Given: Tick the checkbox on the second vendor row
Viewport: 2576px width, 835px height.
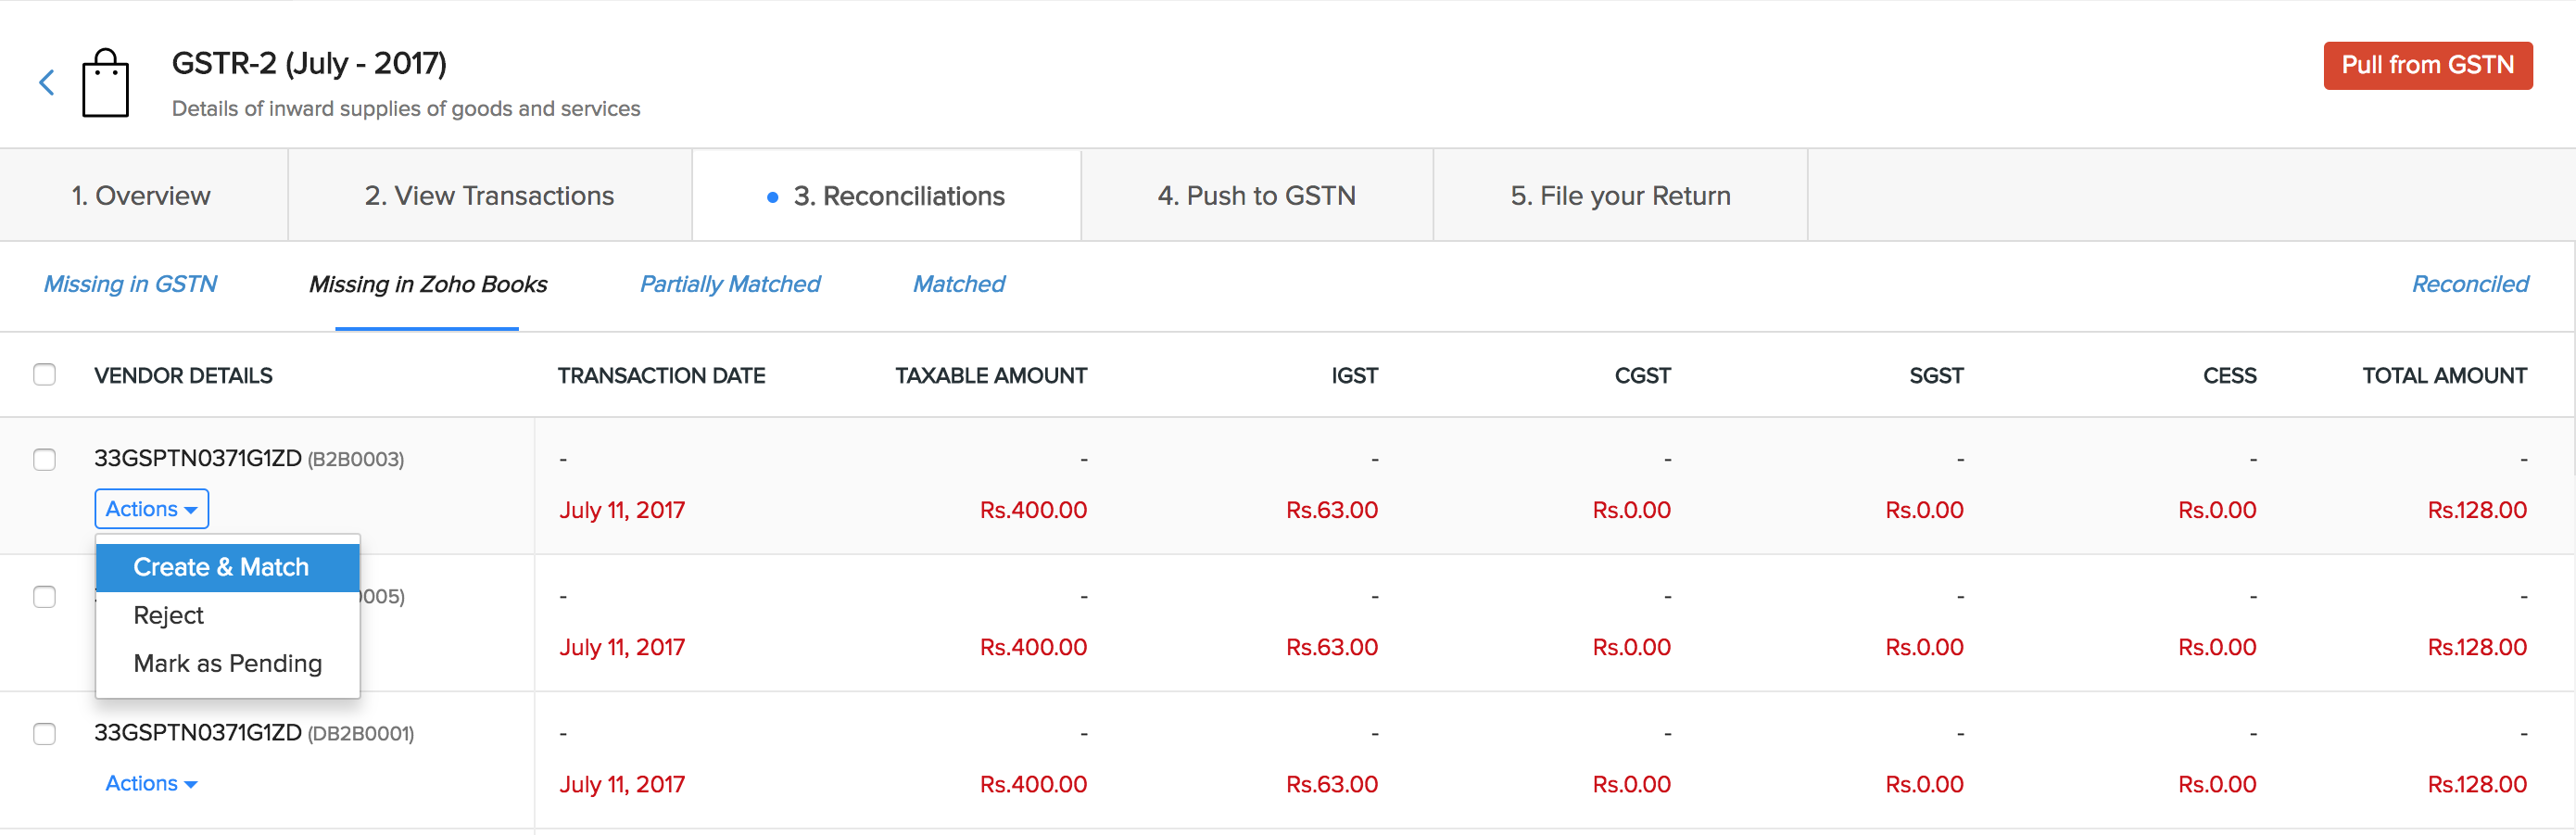Looking at the screenshot, I should click(x=45, y=597).
